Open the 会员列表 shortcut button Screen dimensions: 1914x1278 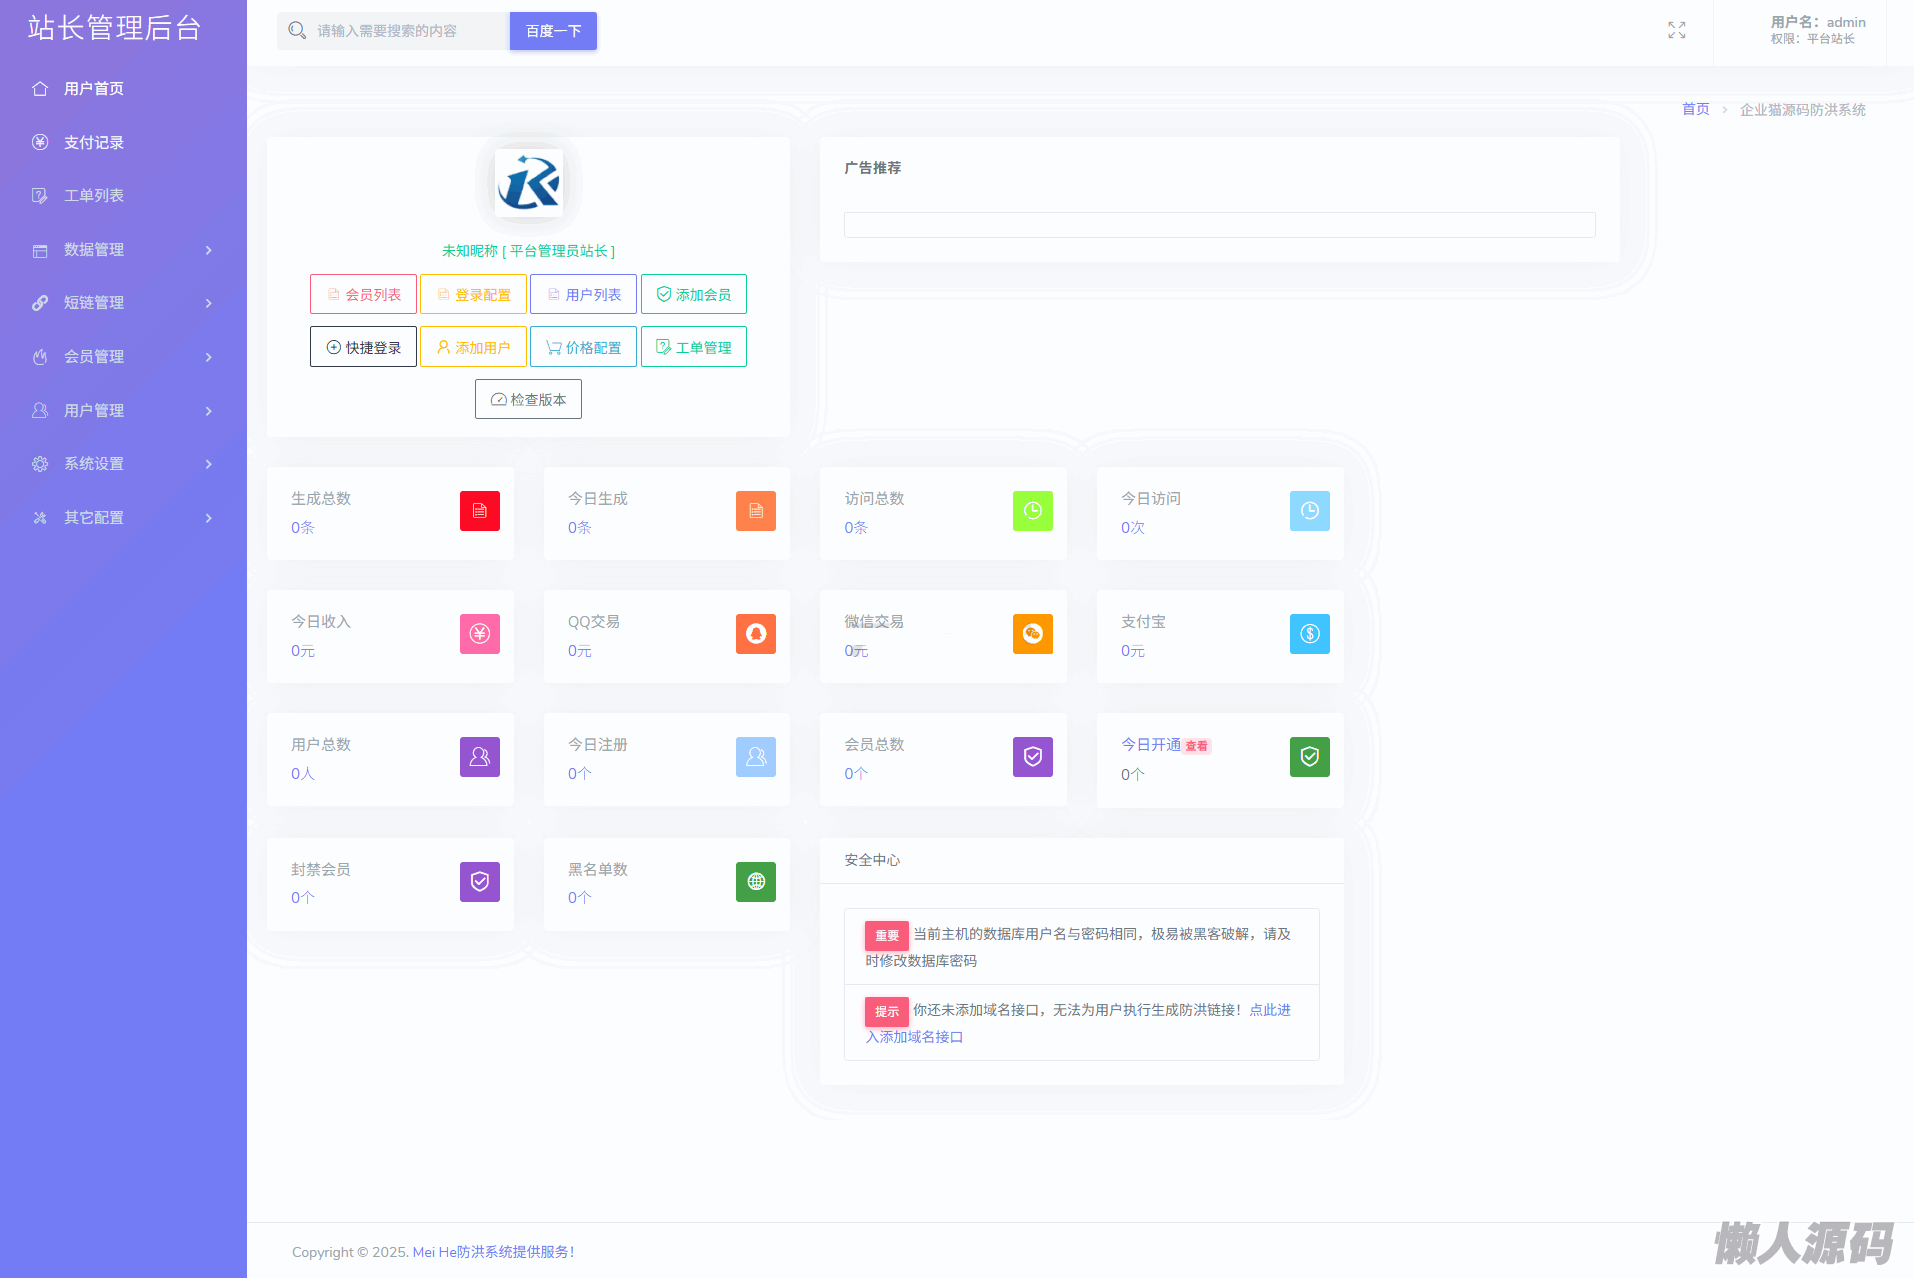363,294
